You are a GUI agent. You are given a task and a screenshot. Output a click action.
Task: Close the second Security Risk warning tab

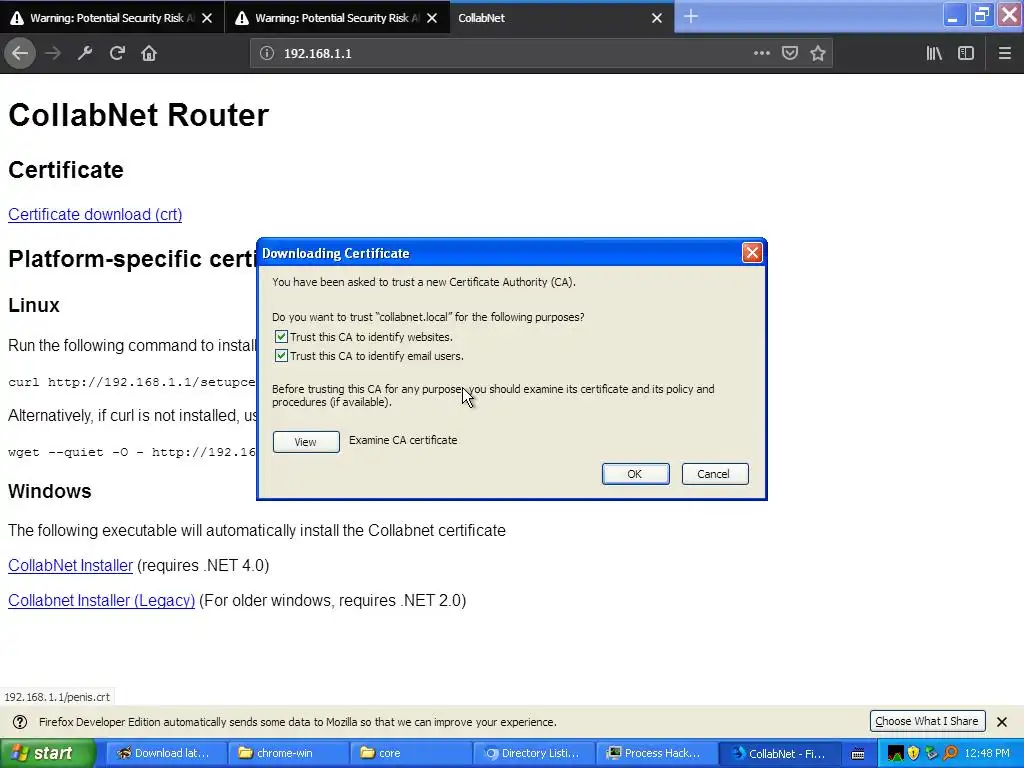click(x=432, y=18)
